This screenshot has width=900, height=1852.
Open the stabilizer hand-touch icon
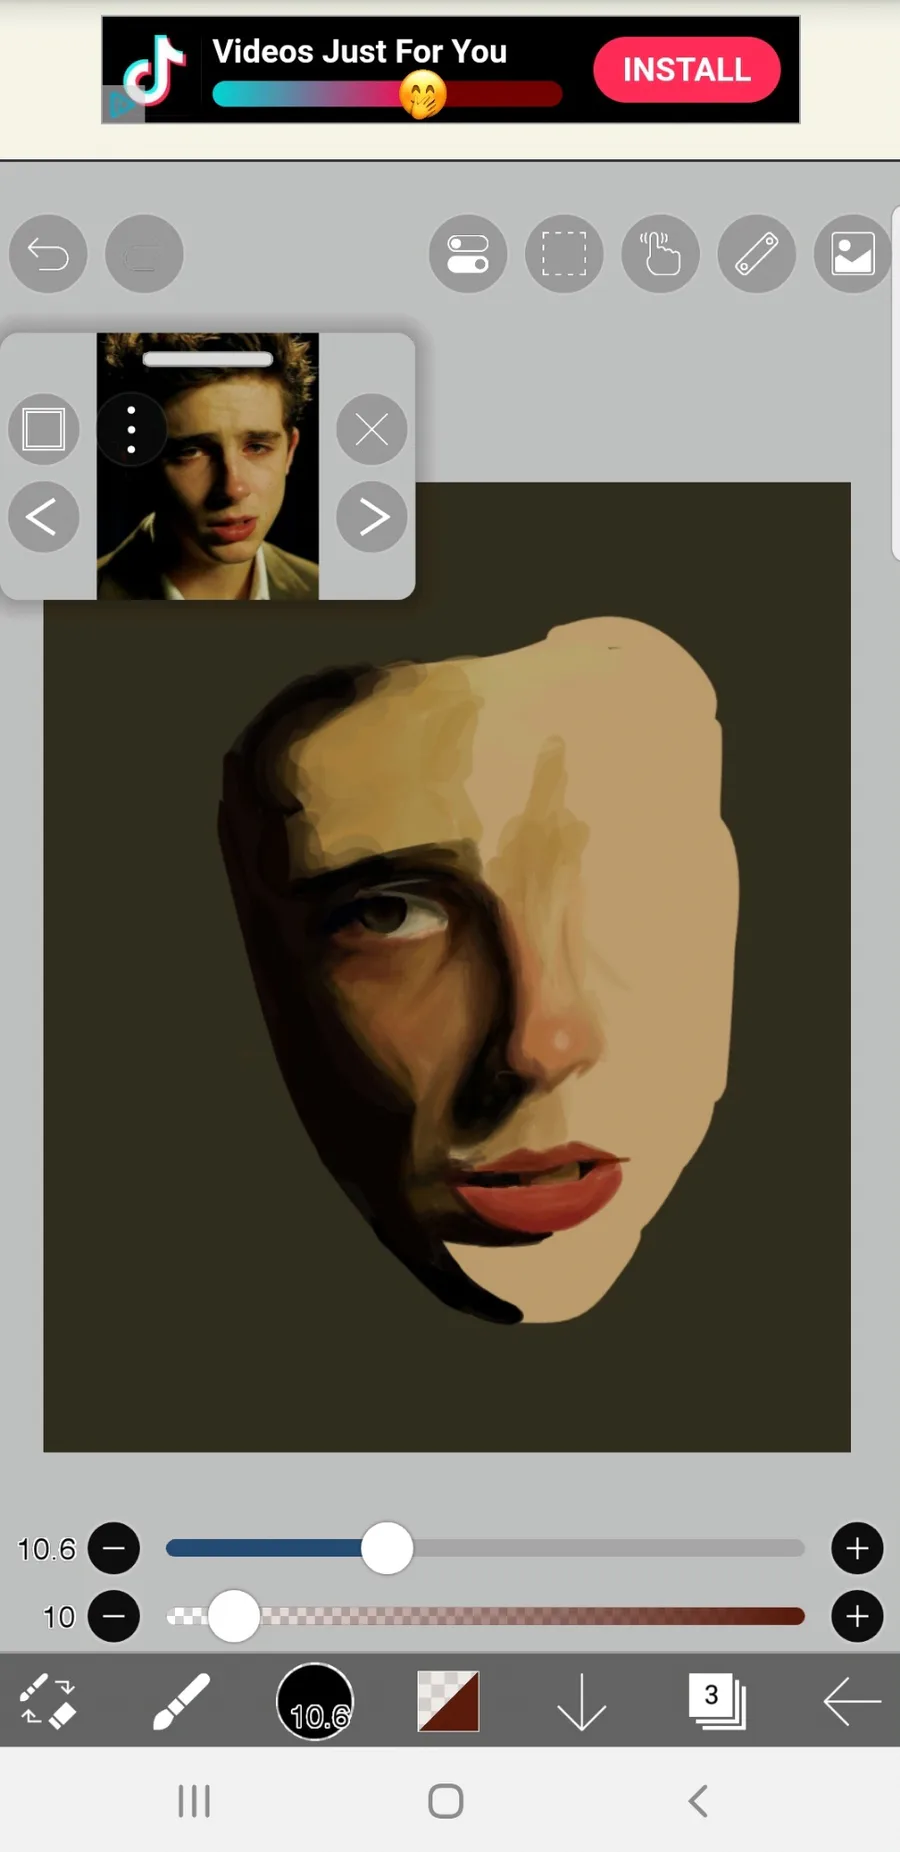pyautogui.click(x=660, y=254)
